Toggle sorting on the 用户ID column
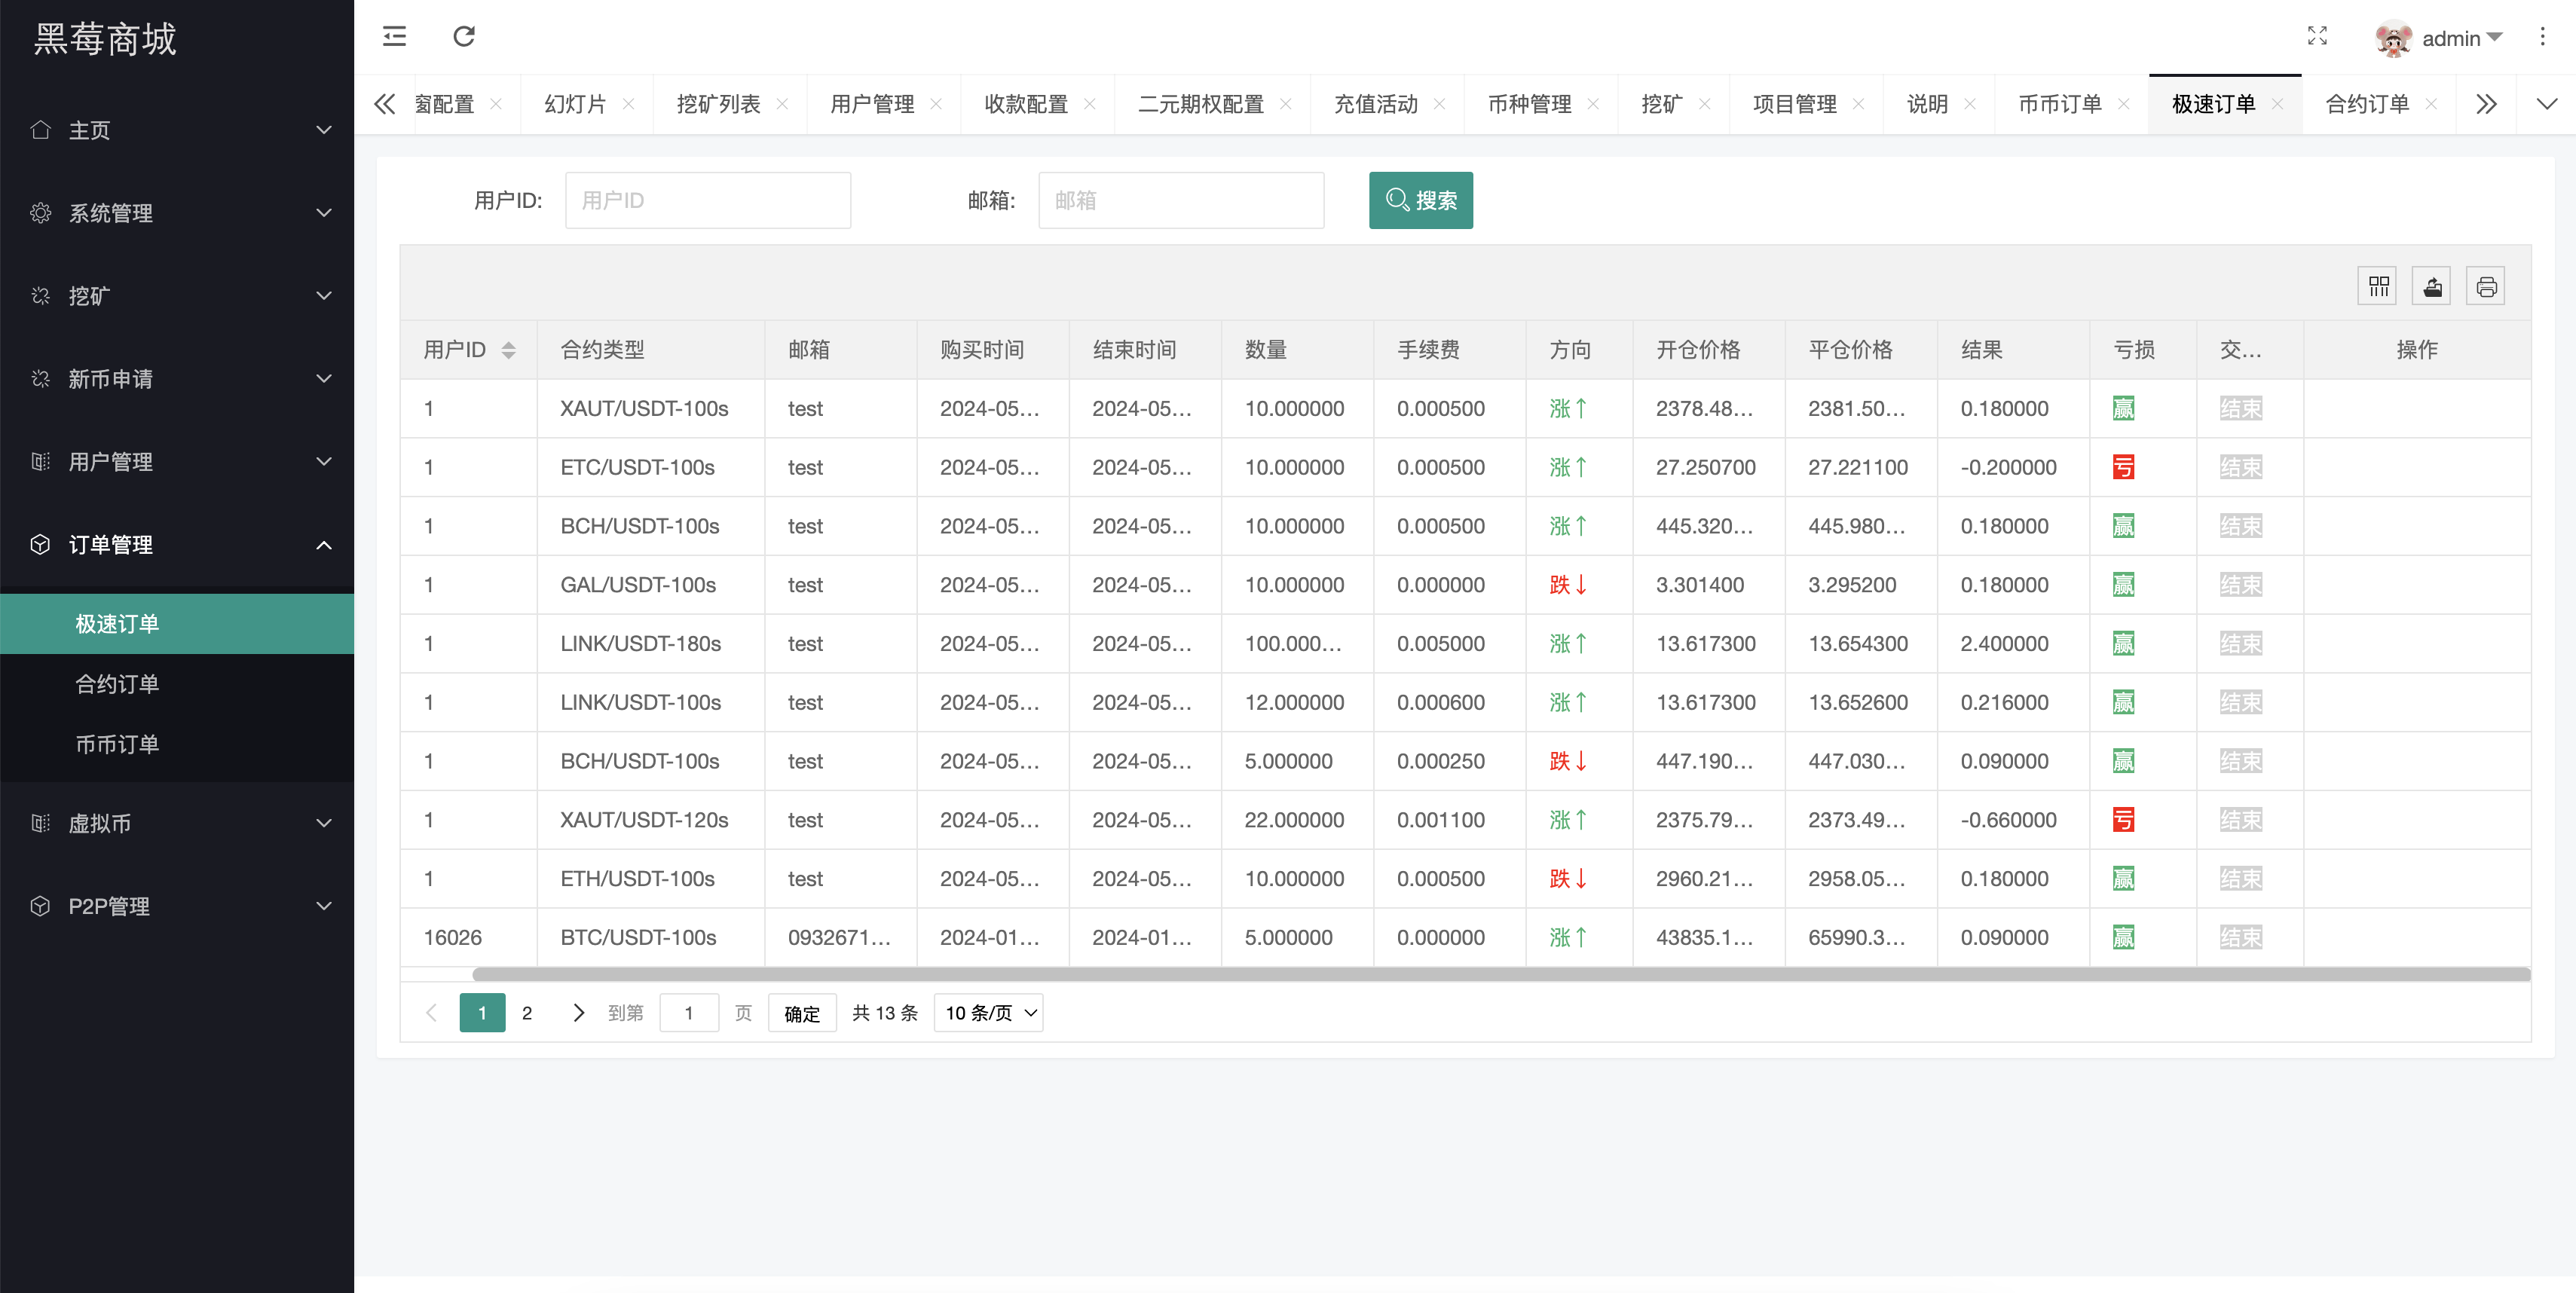The width and height of the screenshot is (2576, 1293). click(x=508, y=349)
